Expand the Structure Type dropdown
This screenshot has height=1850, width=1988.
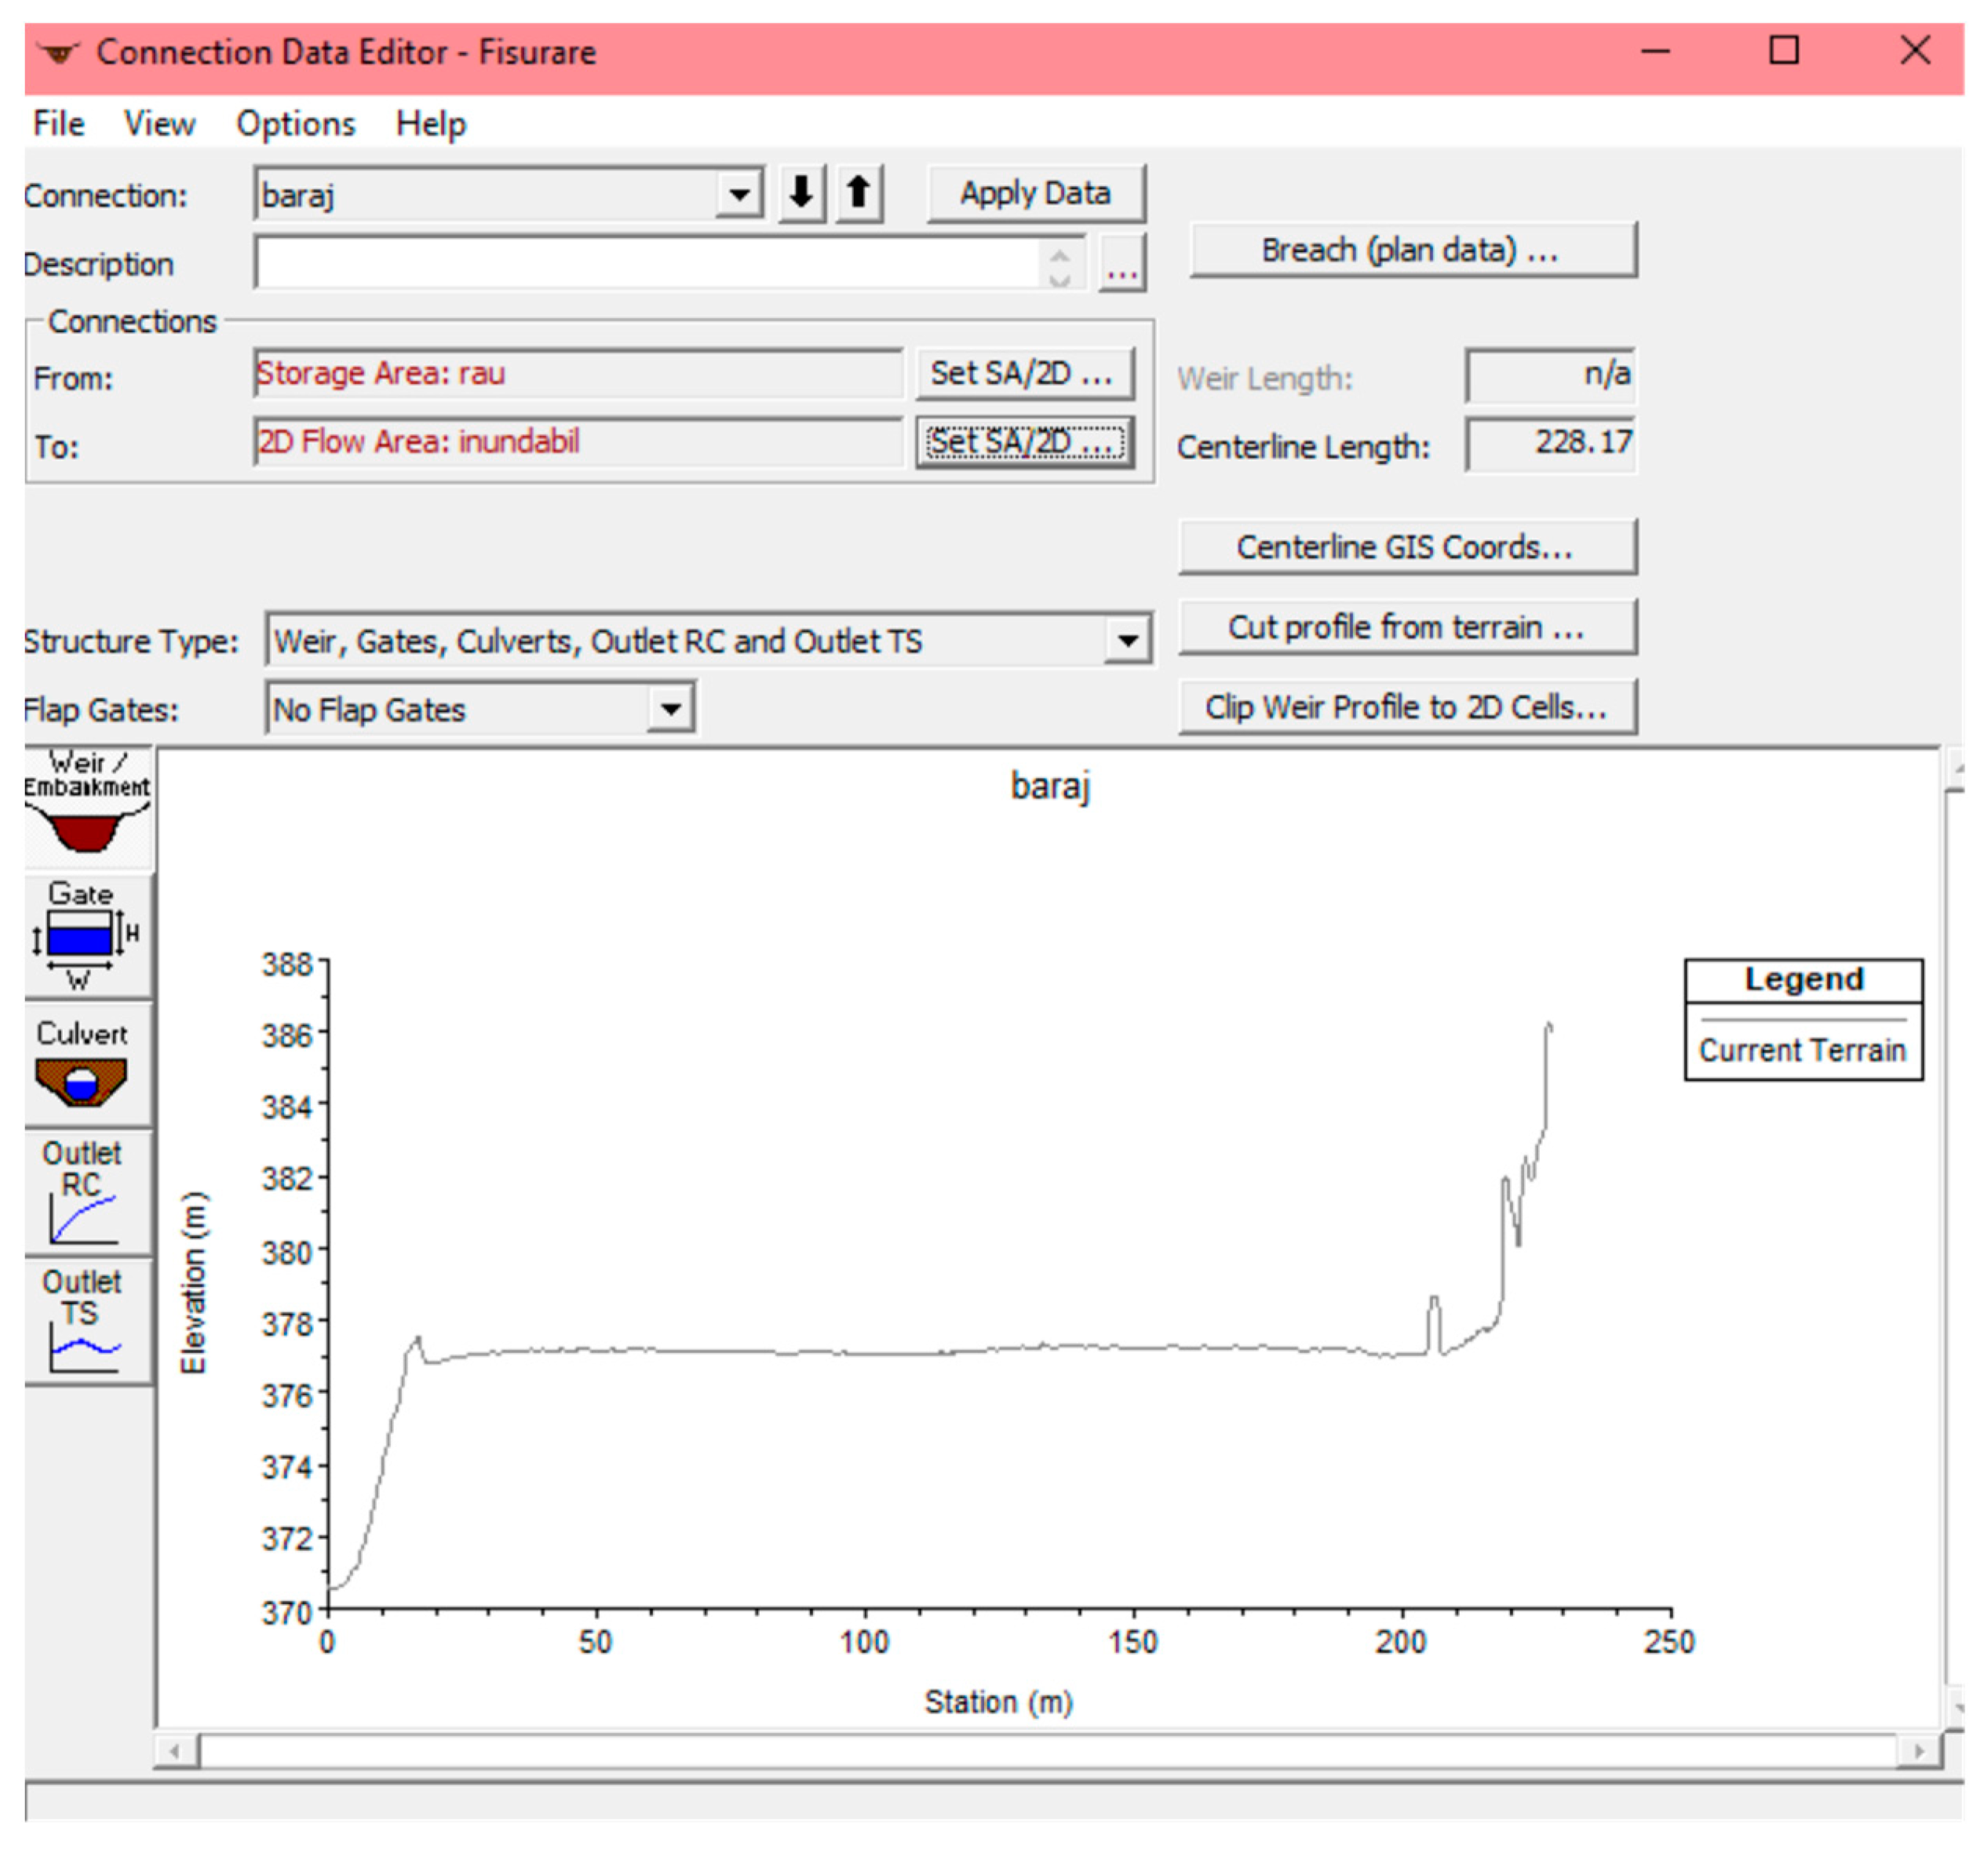[x=1127, y=641]
